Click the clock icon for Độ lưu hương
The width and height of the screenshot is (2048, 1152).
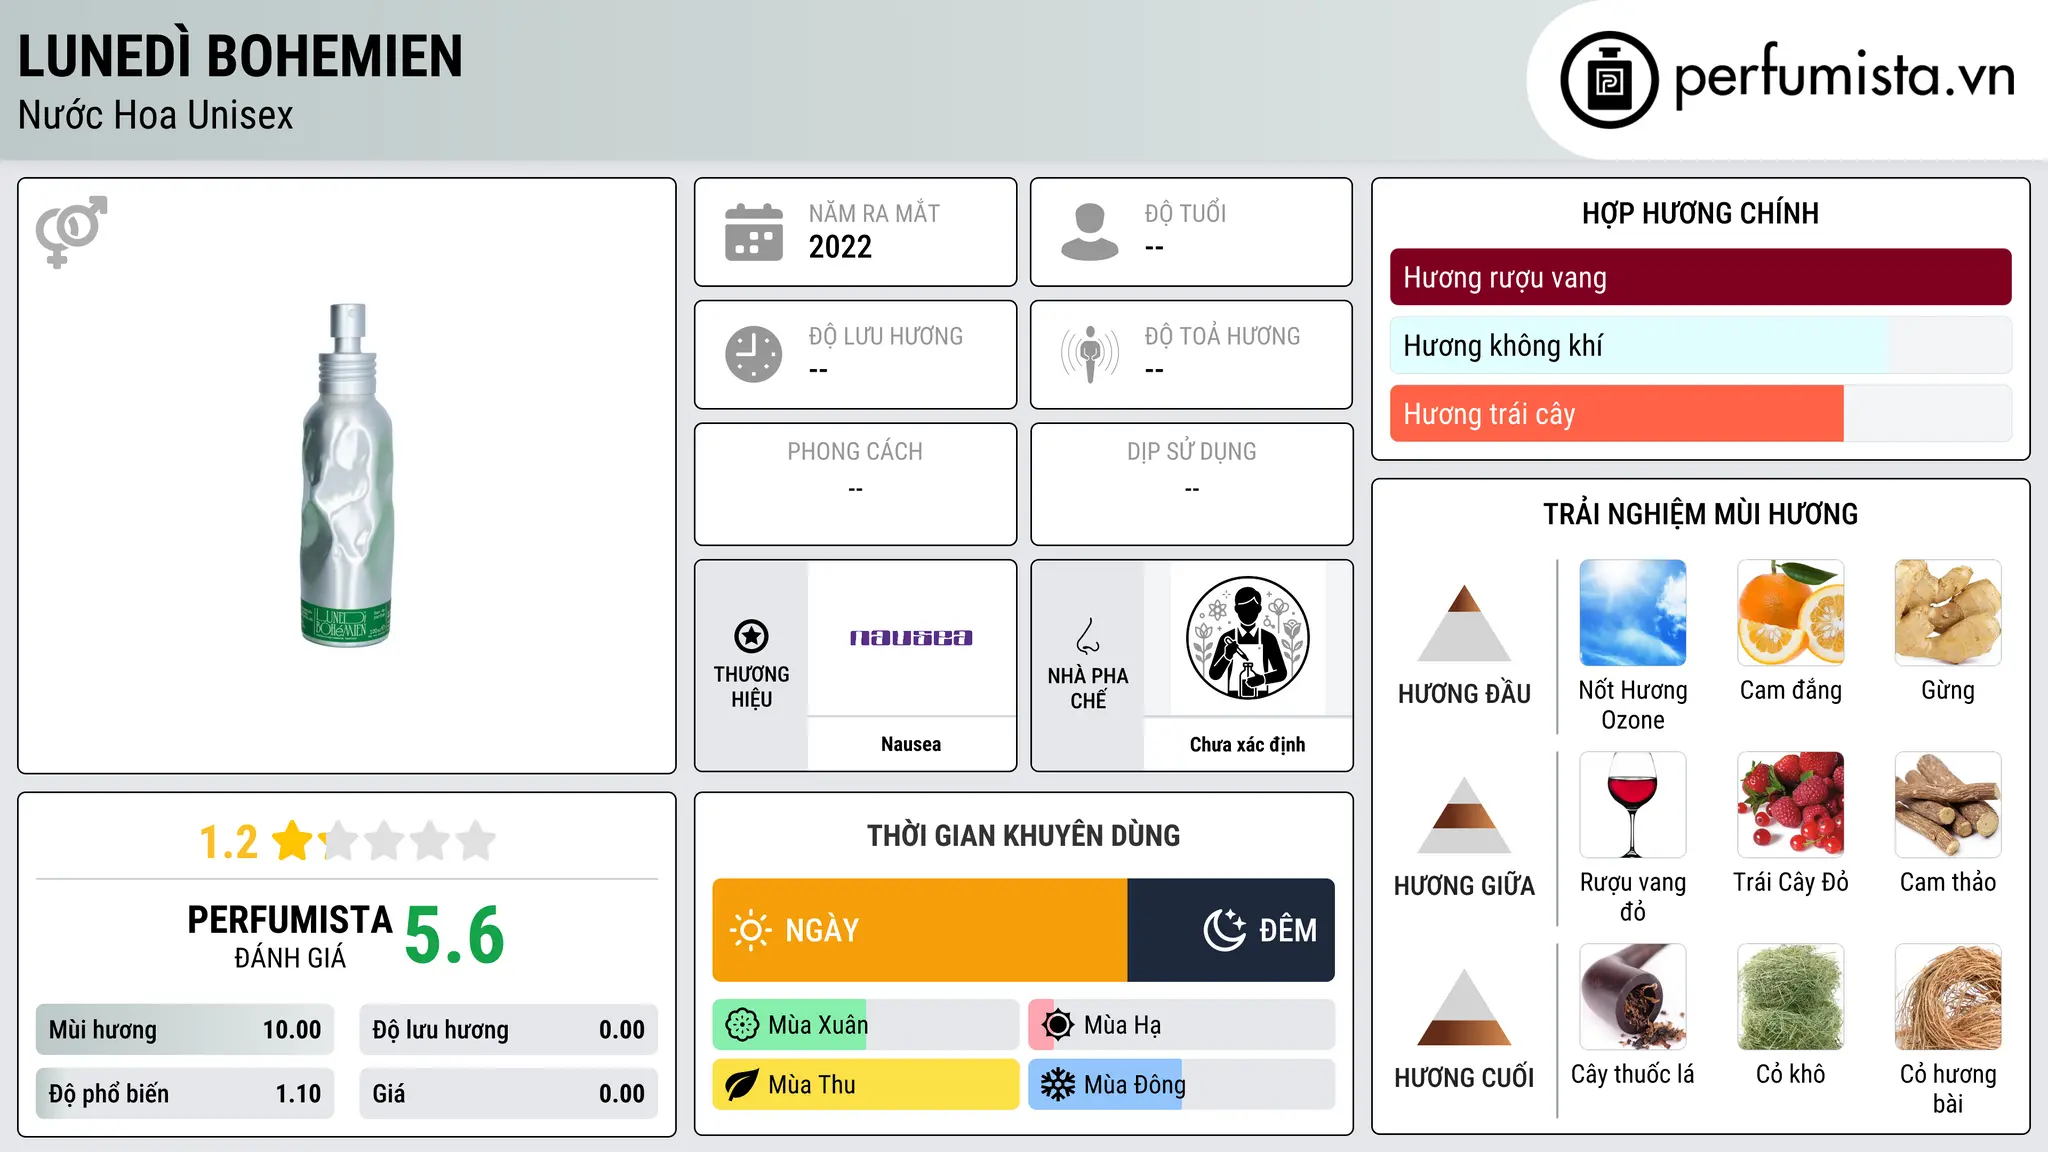(754, 354)
